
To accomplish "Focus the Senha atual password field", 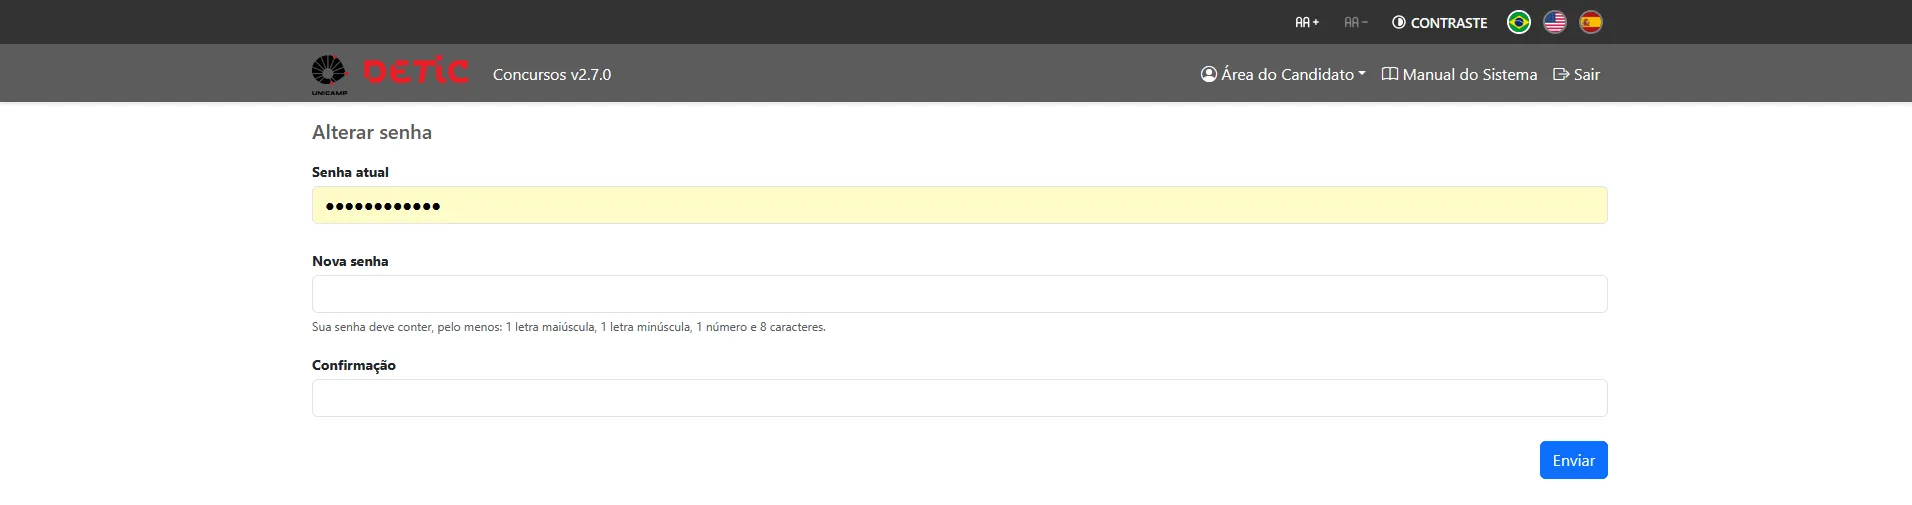I will point(960,205).
